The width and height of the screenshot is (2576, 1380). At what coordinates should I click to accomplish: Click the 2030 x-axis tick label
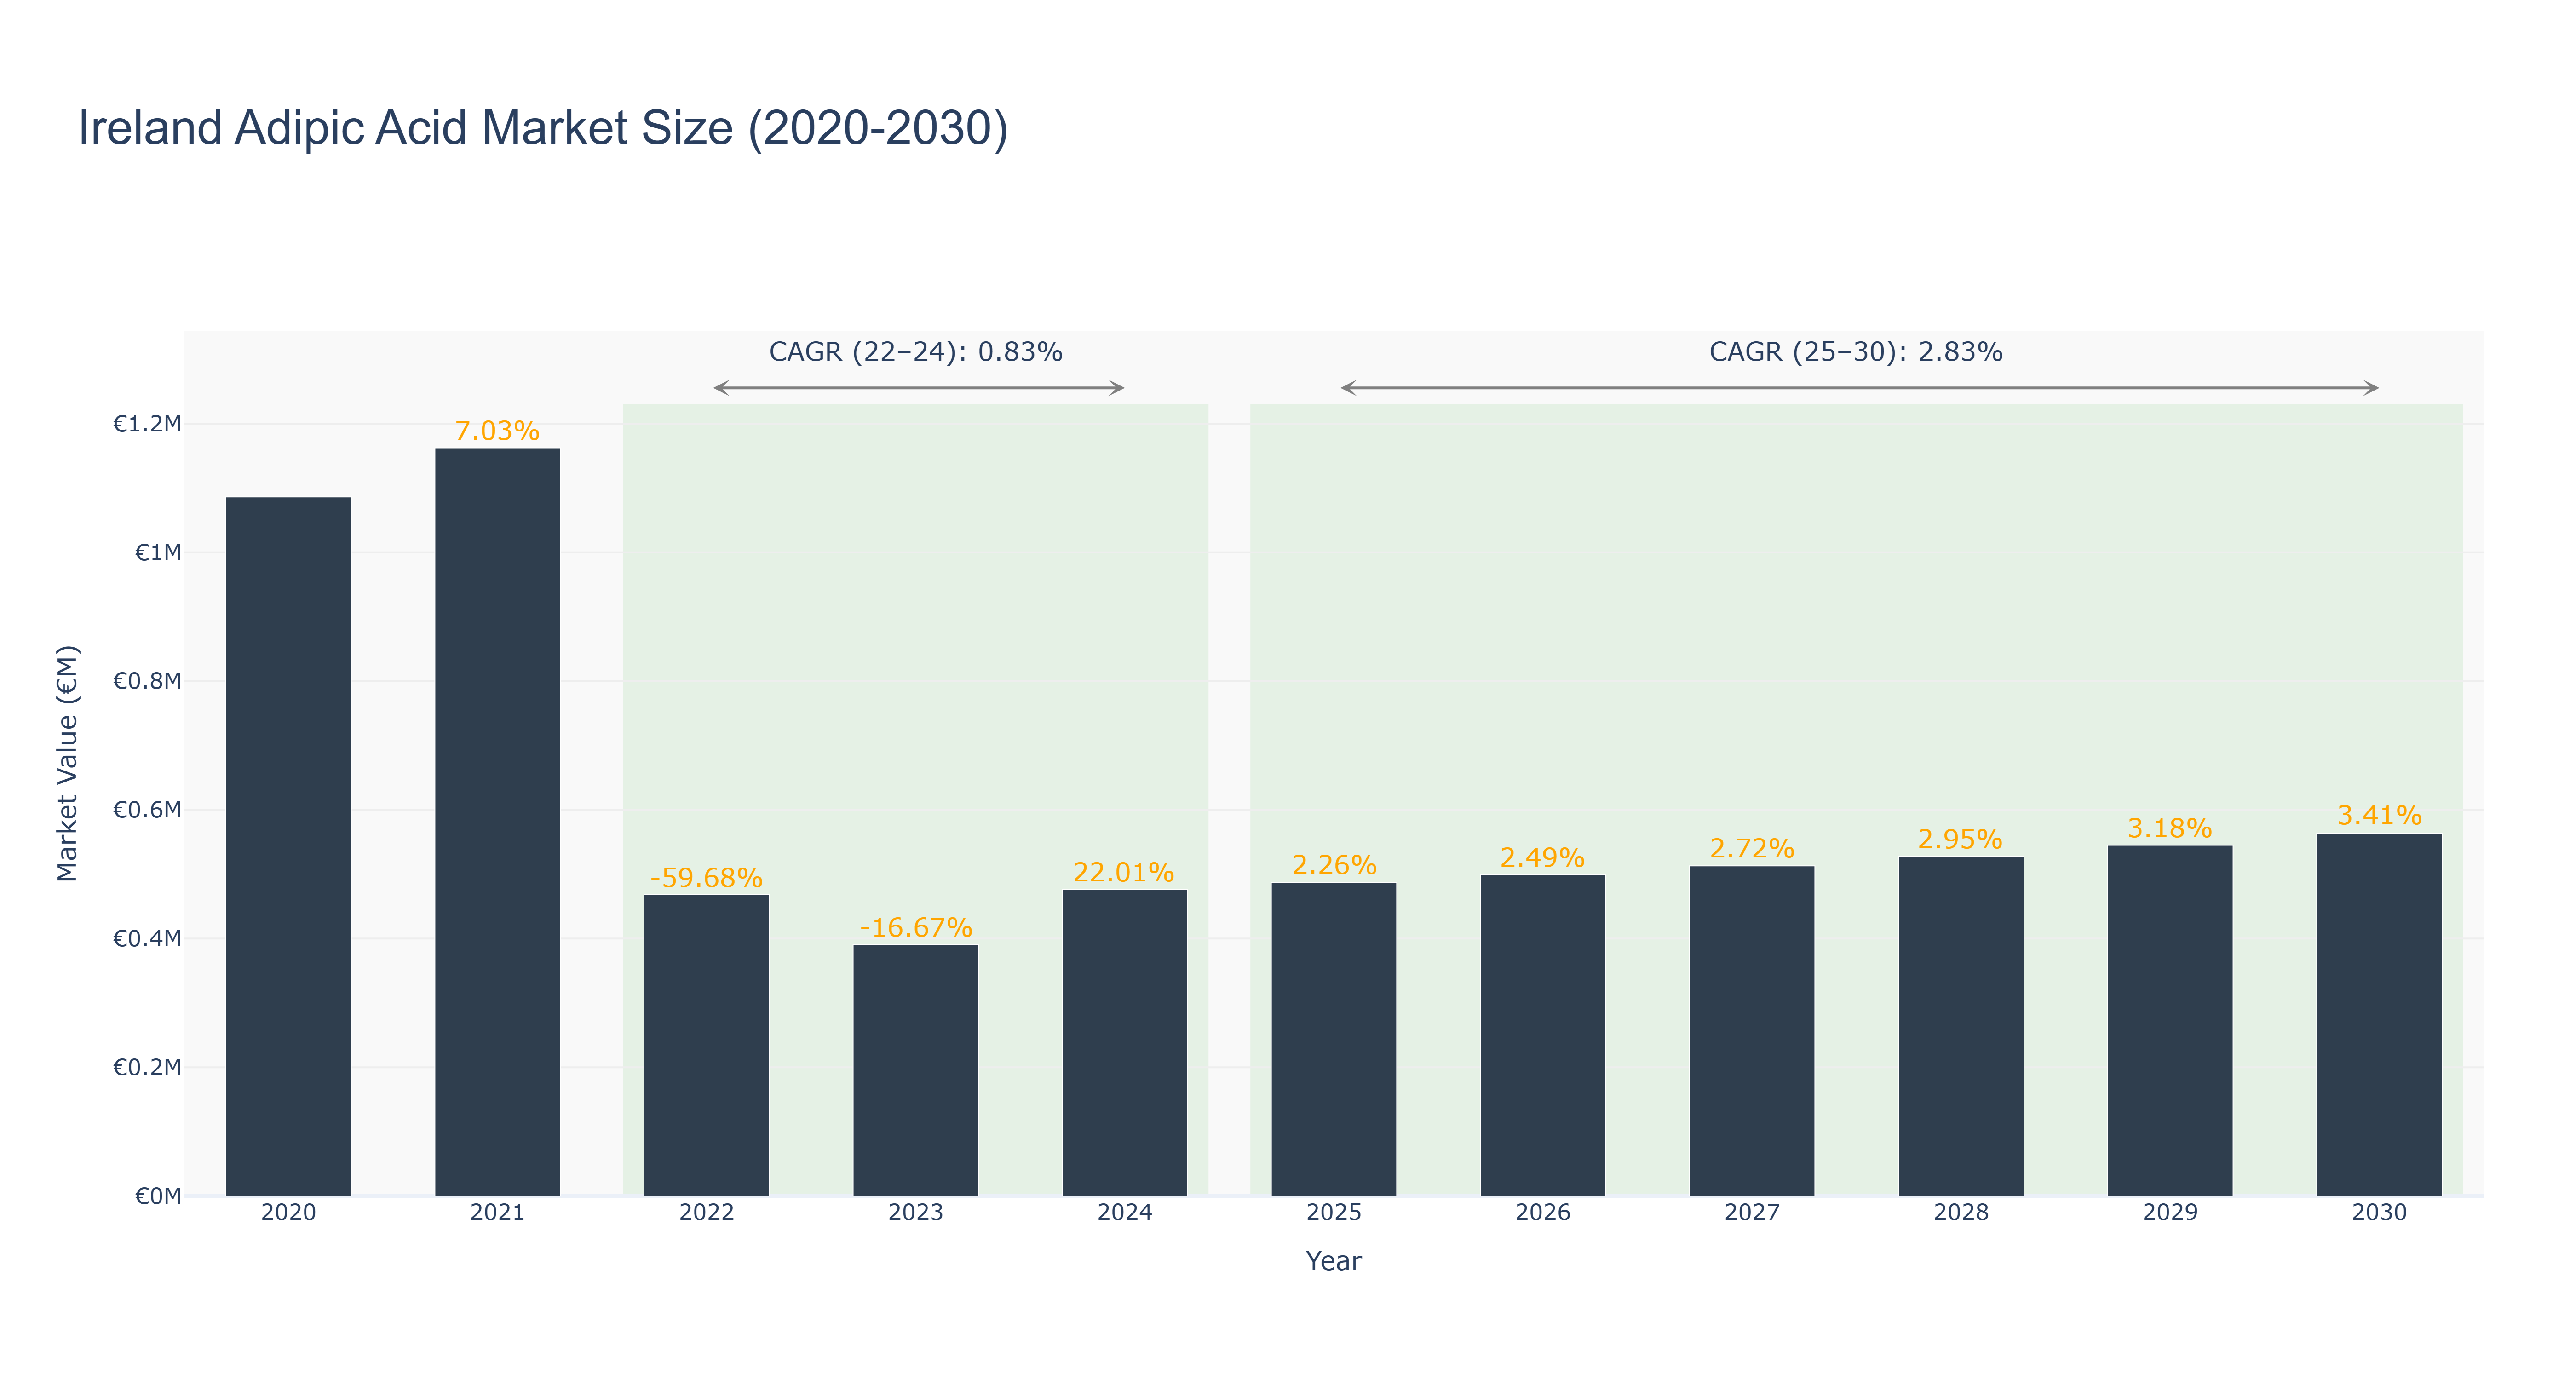pyautogui.click(x=2378, y=1213)
